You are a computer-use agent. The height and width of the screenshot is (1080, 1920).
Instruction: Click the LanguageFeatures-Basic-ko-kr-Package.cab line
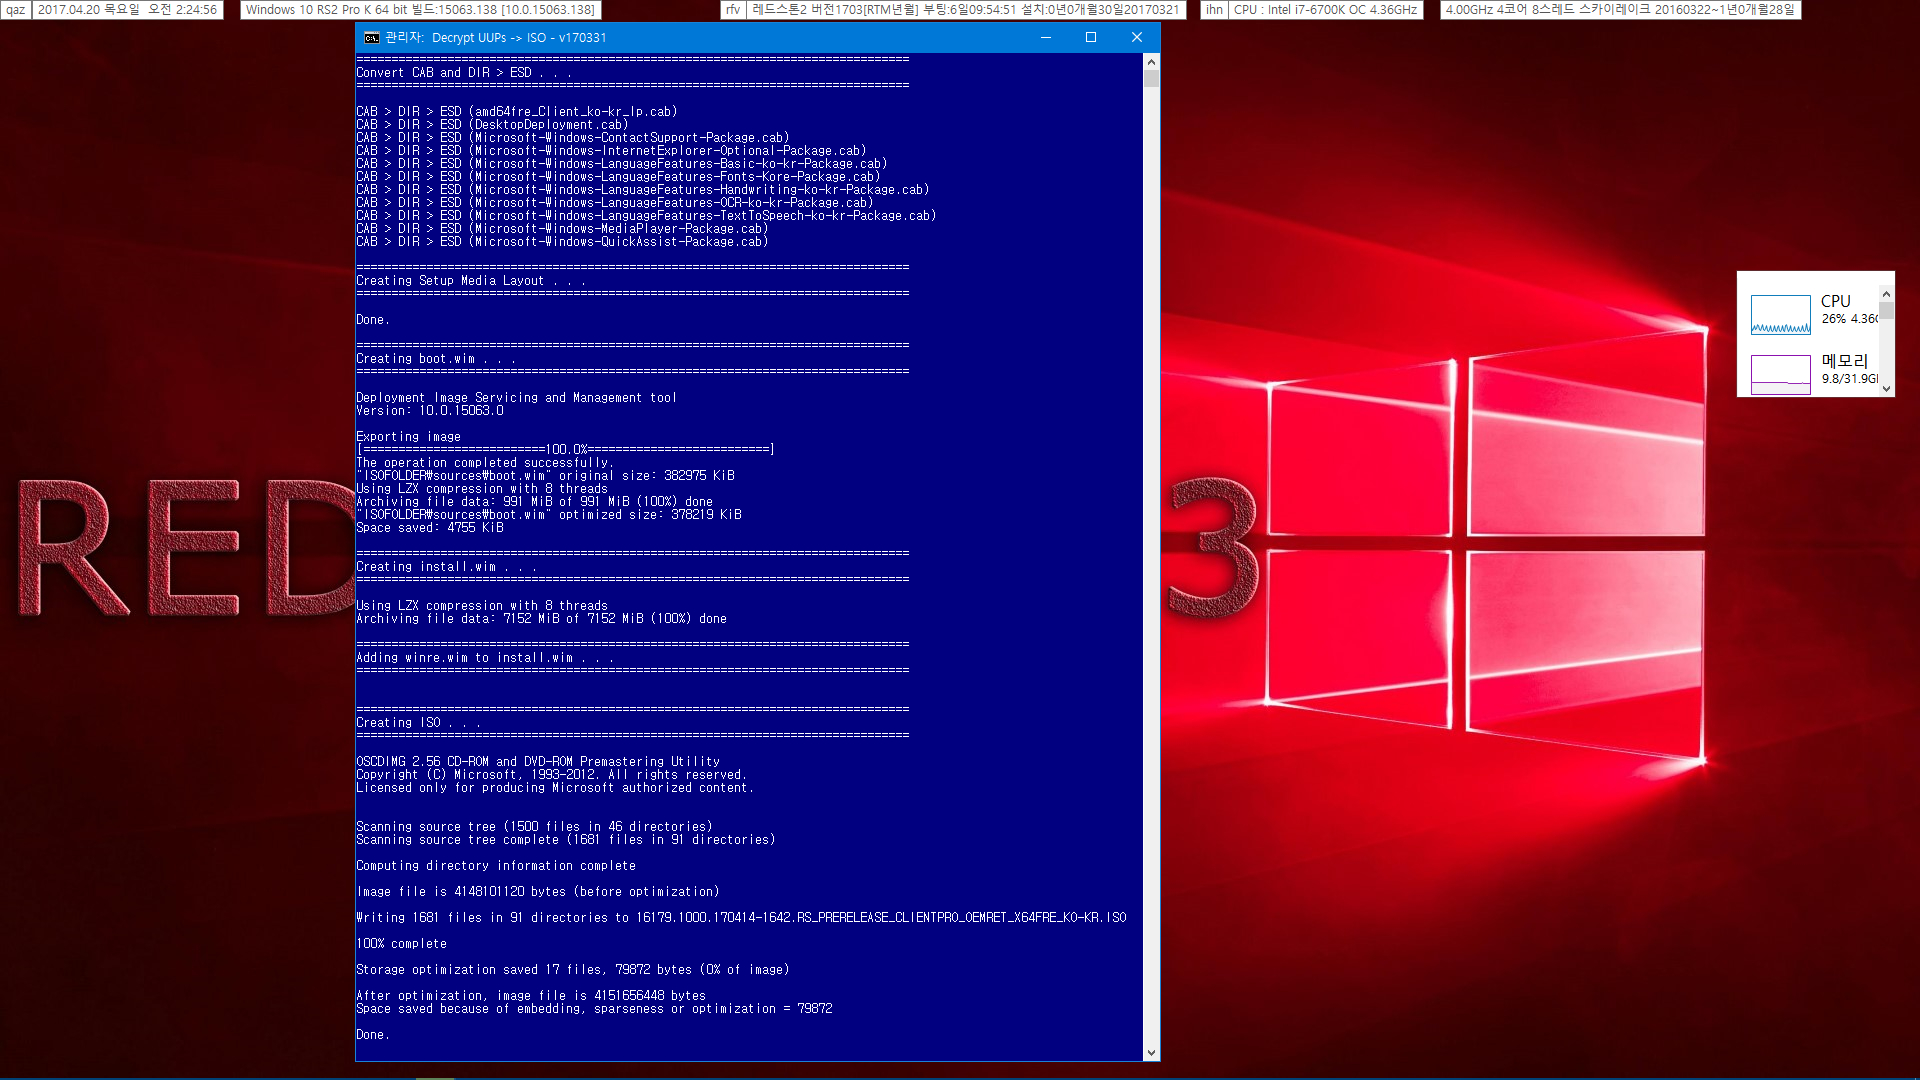pos(622,164)
